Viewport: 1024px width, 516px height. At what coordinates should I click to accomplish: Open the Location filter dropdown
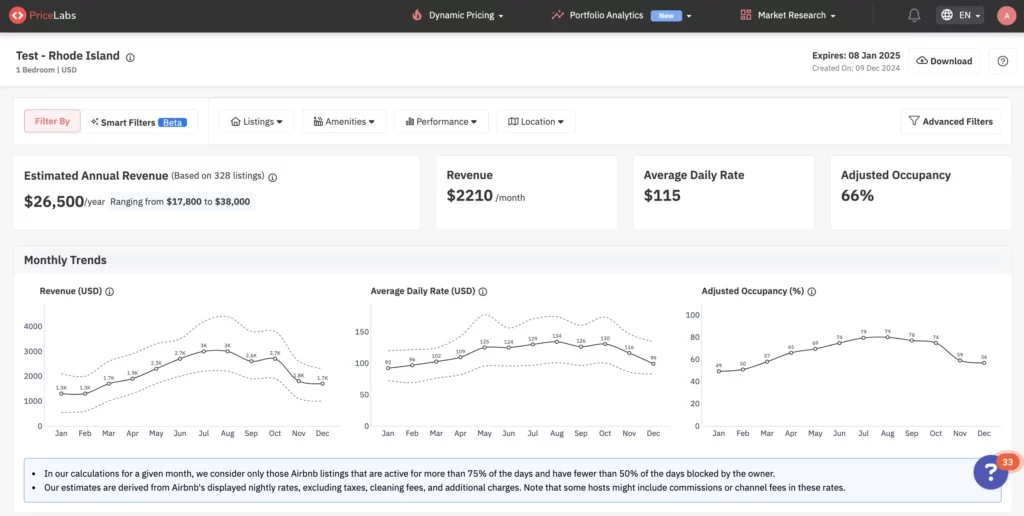535,122
